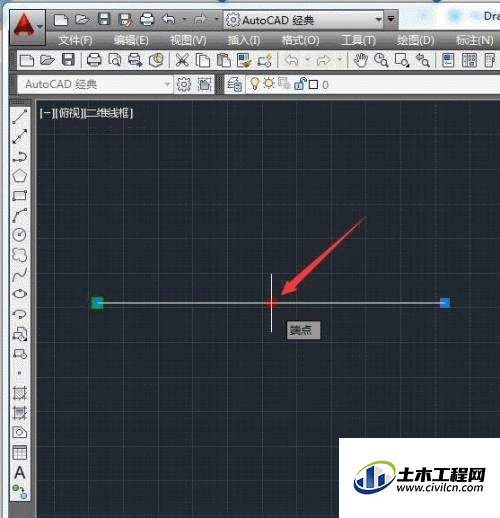Click Plot in the standard toolbar
Screen dimensions: 500x518
tap(94, 60)
